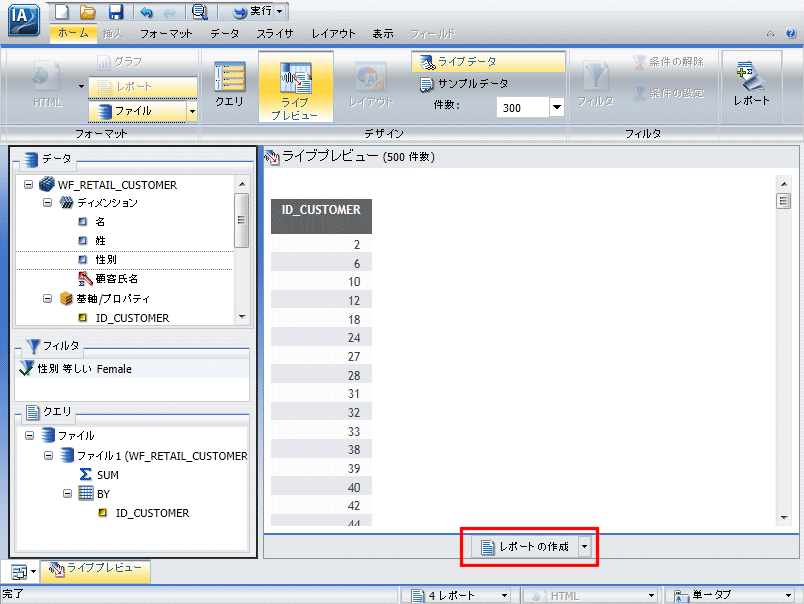Image resolution: width=804 pixels, height=604 pixels.
Task: Click 条件の解除 in the filter group
Action: pos(668,62)
